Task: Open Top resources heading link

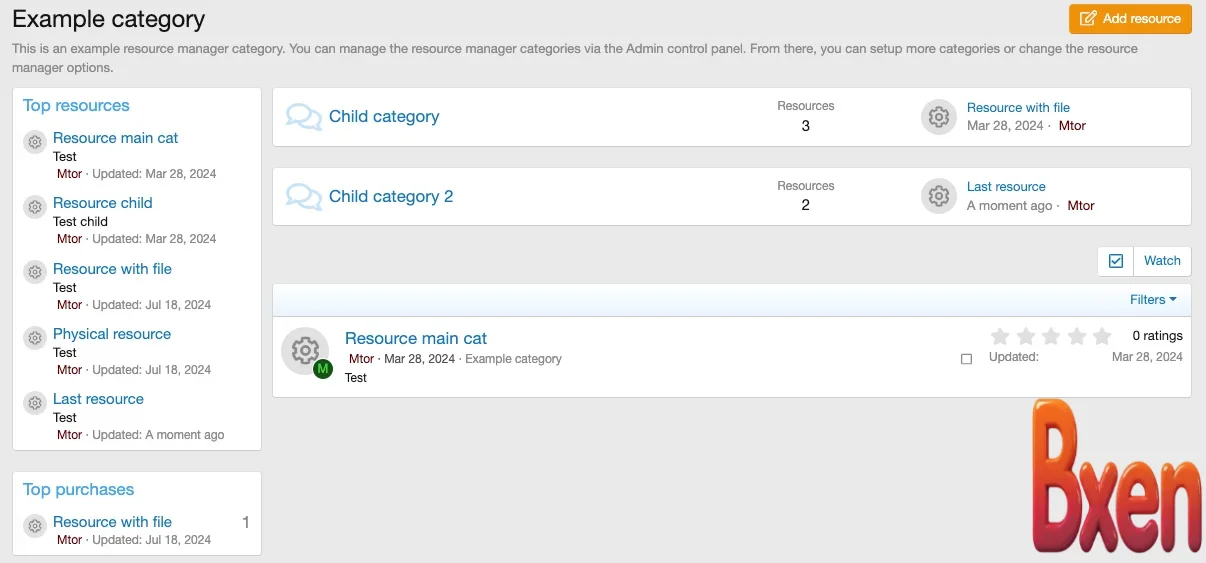Action: click(76, 106)
